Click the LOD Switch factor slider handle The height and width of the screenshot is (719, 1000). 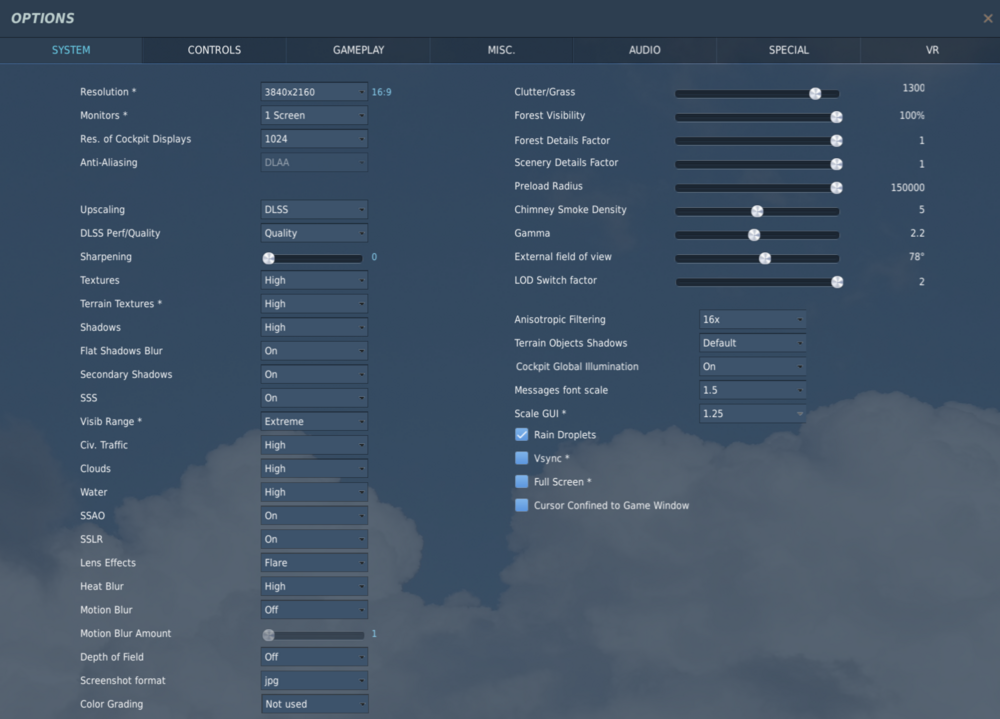837,282
